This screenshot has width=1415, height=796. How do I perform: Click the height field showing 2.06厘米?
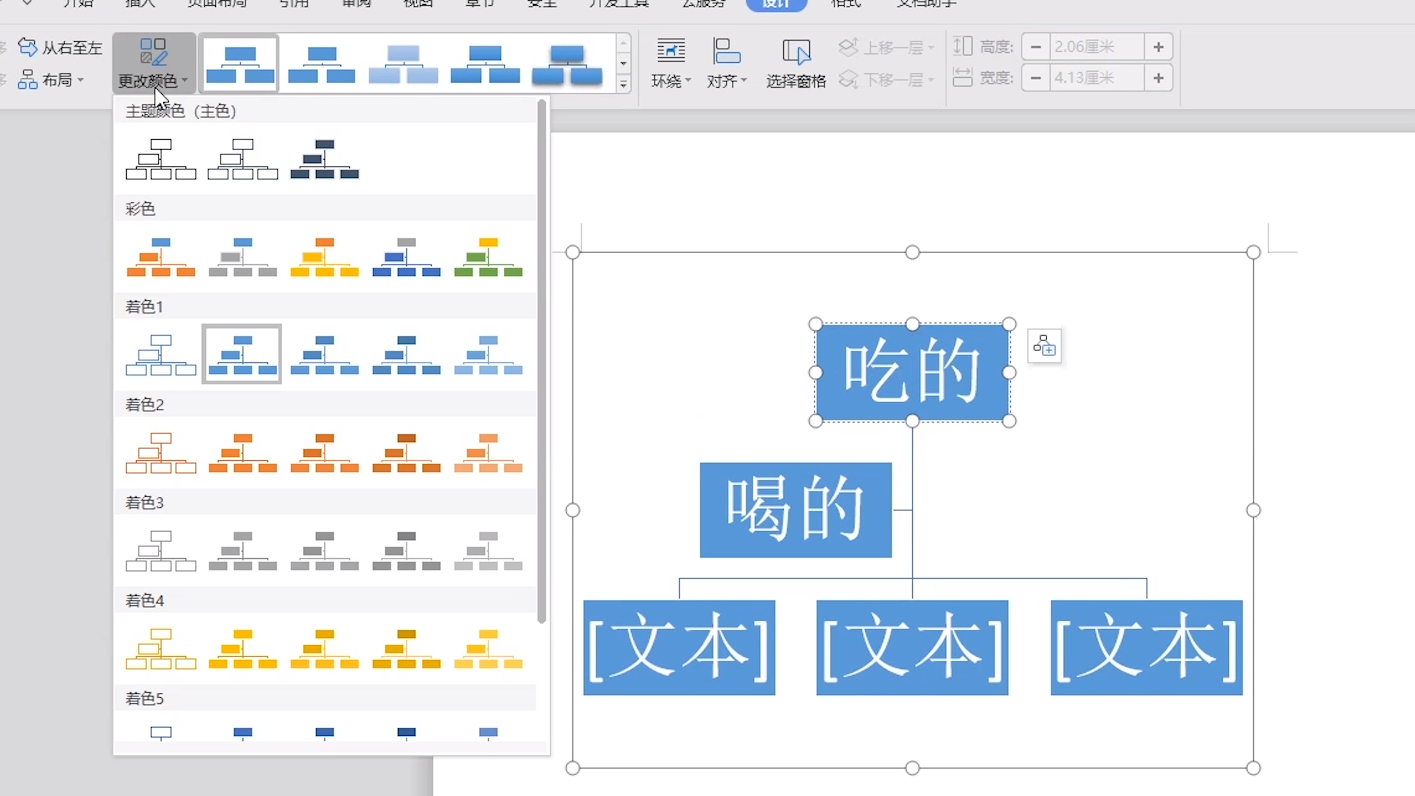pos(1096,47)
